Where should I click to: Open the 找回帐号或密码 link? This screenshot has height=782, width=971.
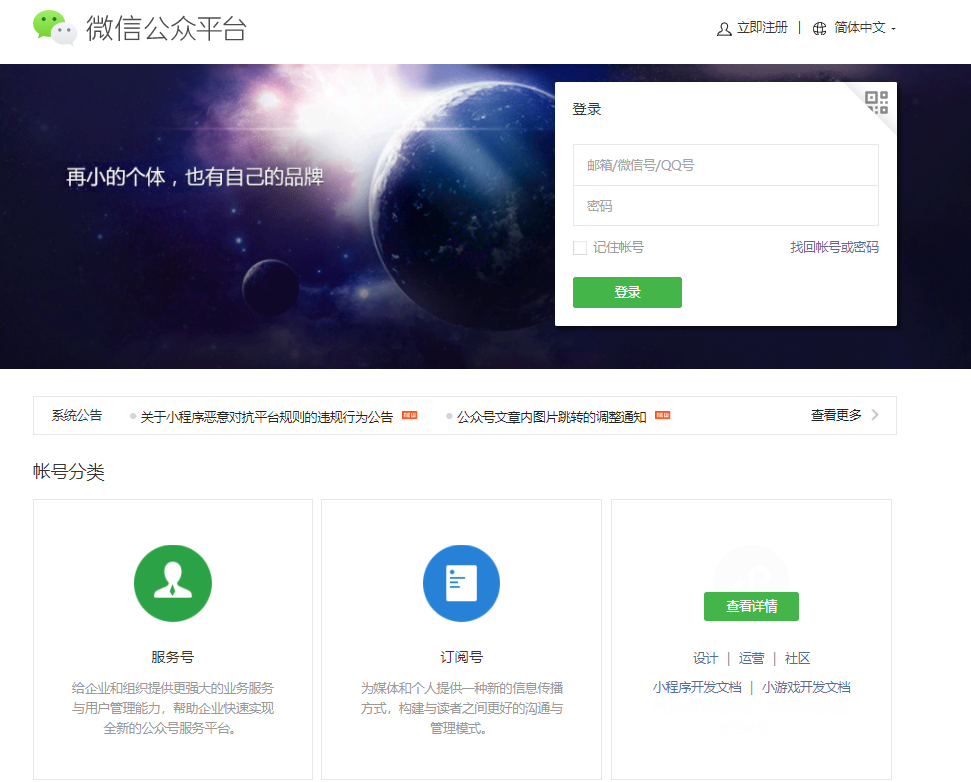[834, 247]
